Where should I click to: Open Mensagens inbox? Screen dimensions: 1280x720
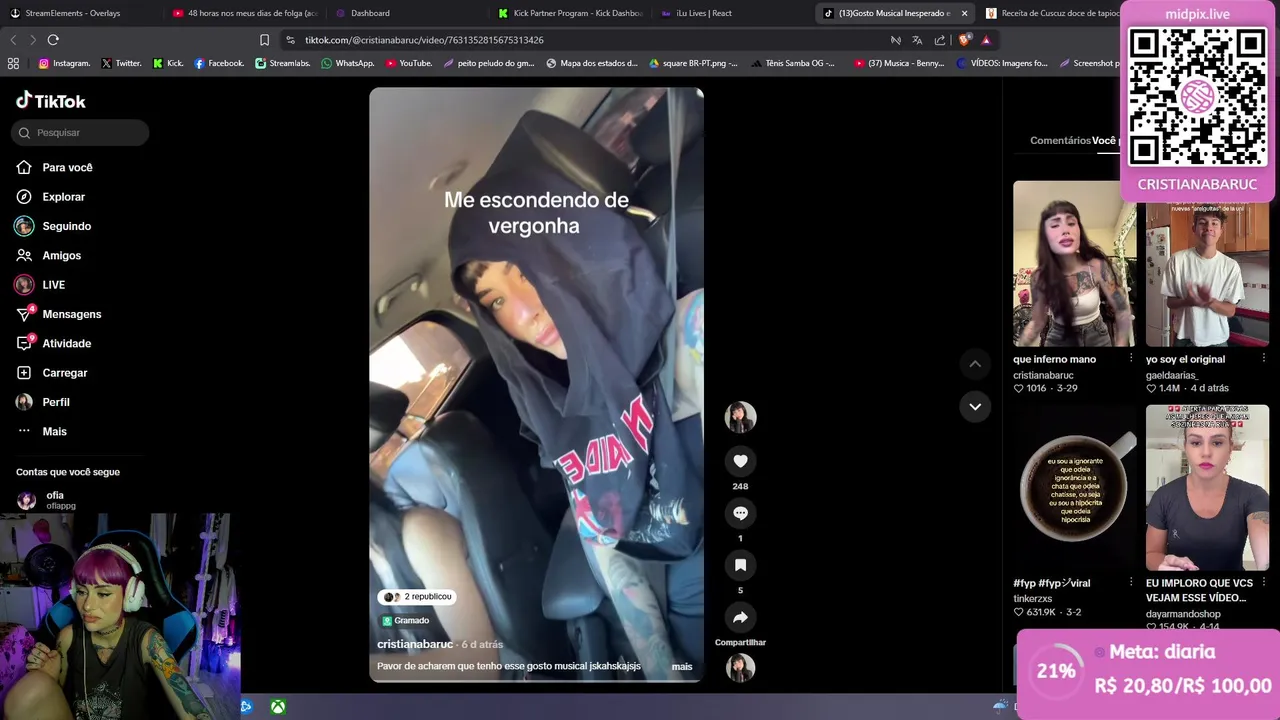pos(59,314)
